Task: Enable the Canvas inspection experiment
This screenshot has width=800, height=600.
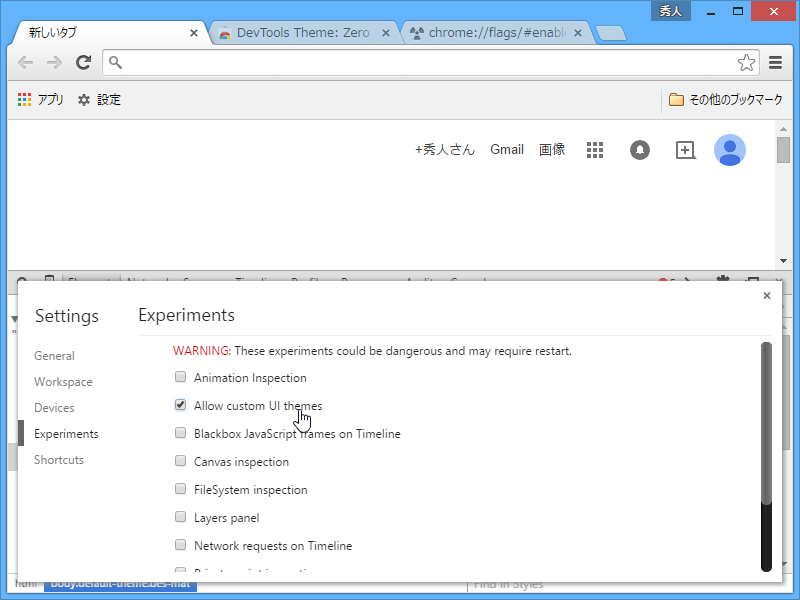Action: click(180, 461)
